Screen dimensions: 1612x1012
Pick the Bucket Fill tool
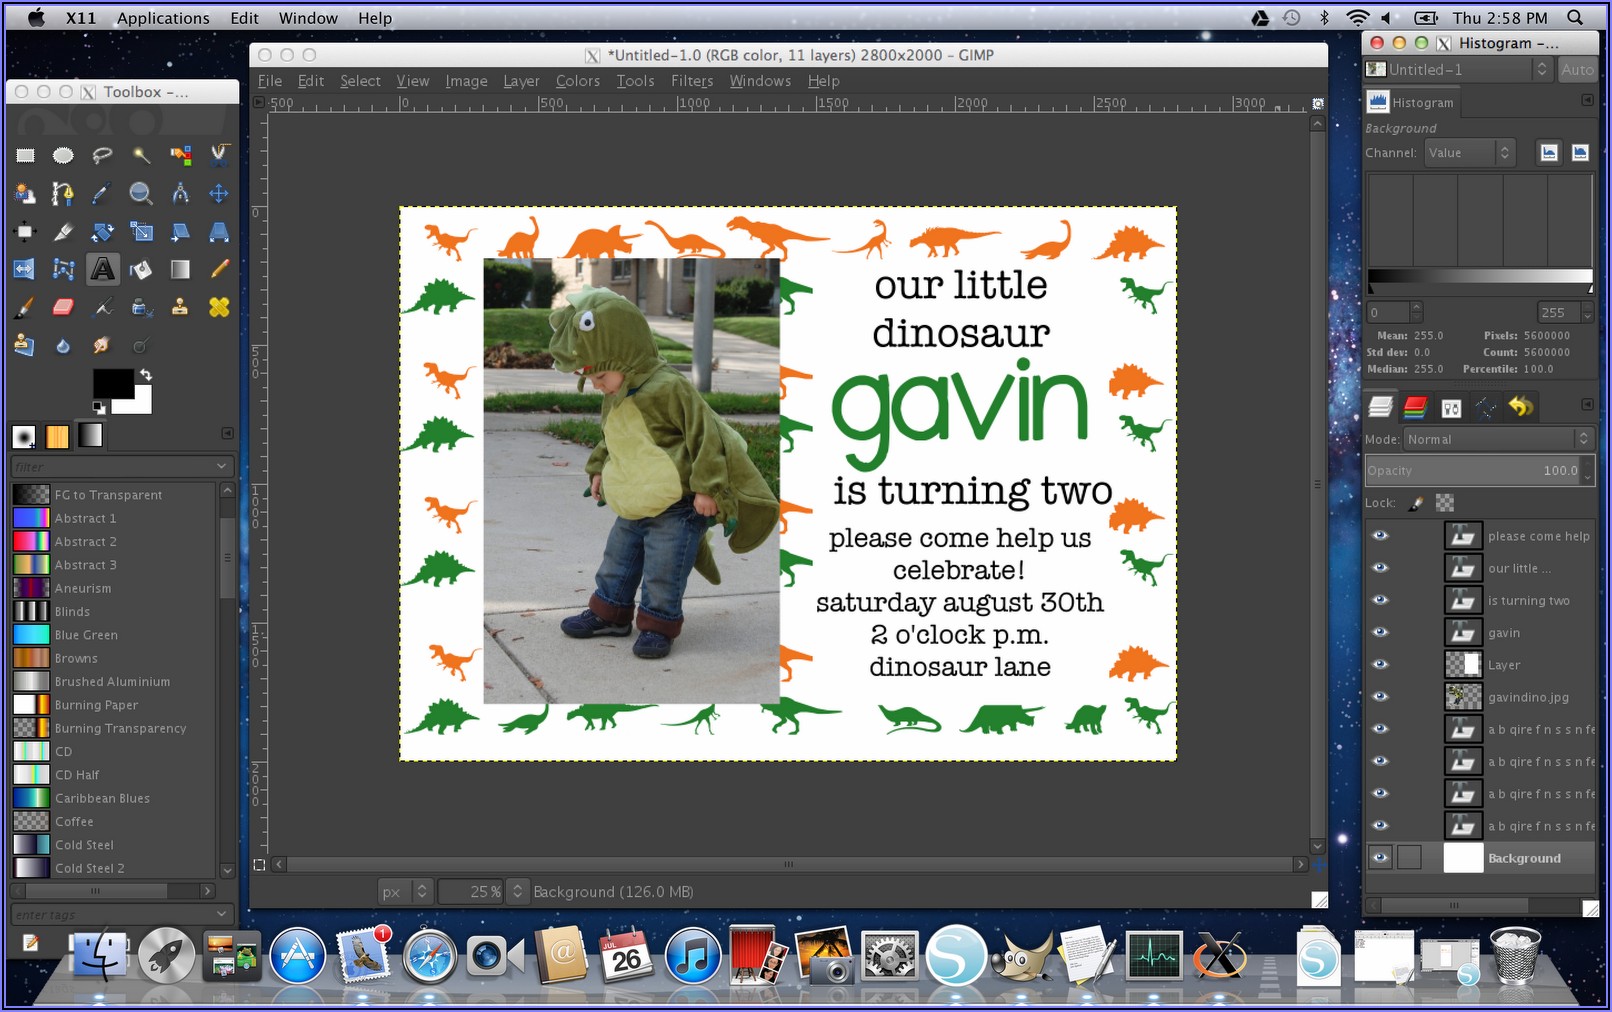pos(141,269)
